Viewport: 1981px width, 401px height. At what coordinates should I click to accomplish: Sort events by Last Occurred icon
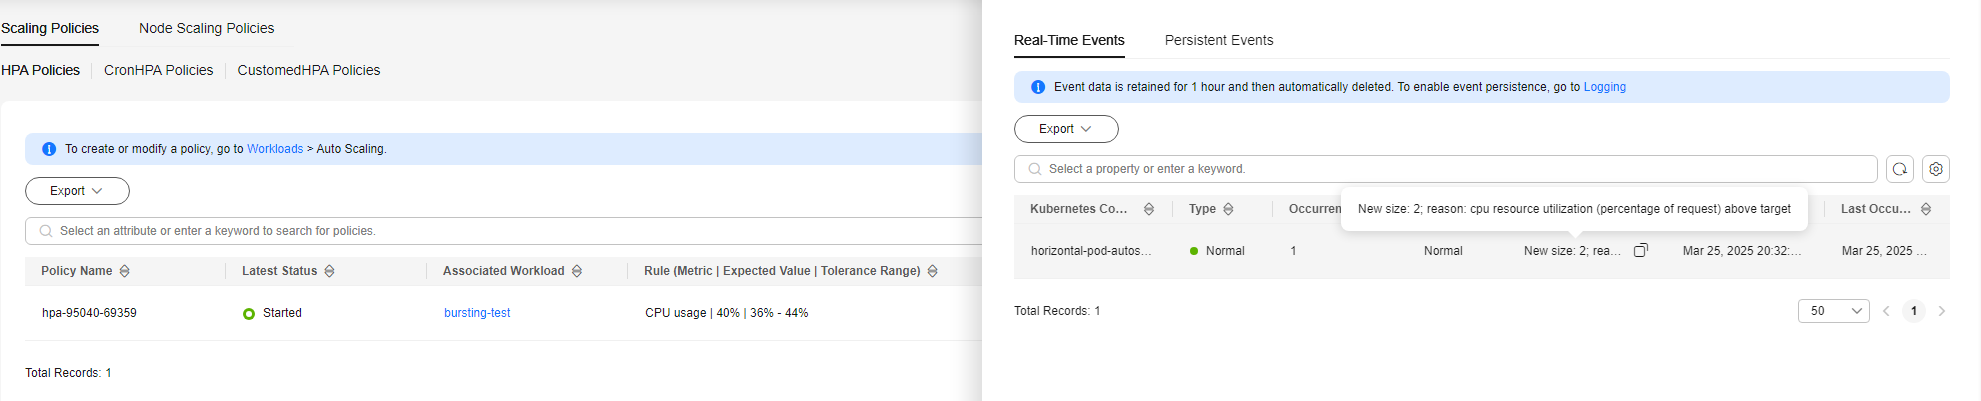click(x=1926, y=209)
